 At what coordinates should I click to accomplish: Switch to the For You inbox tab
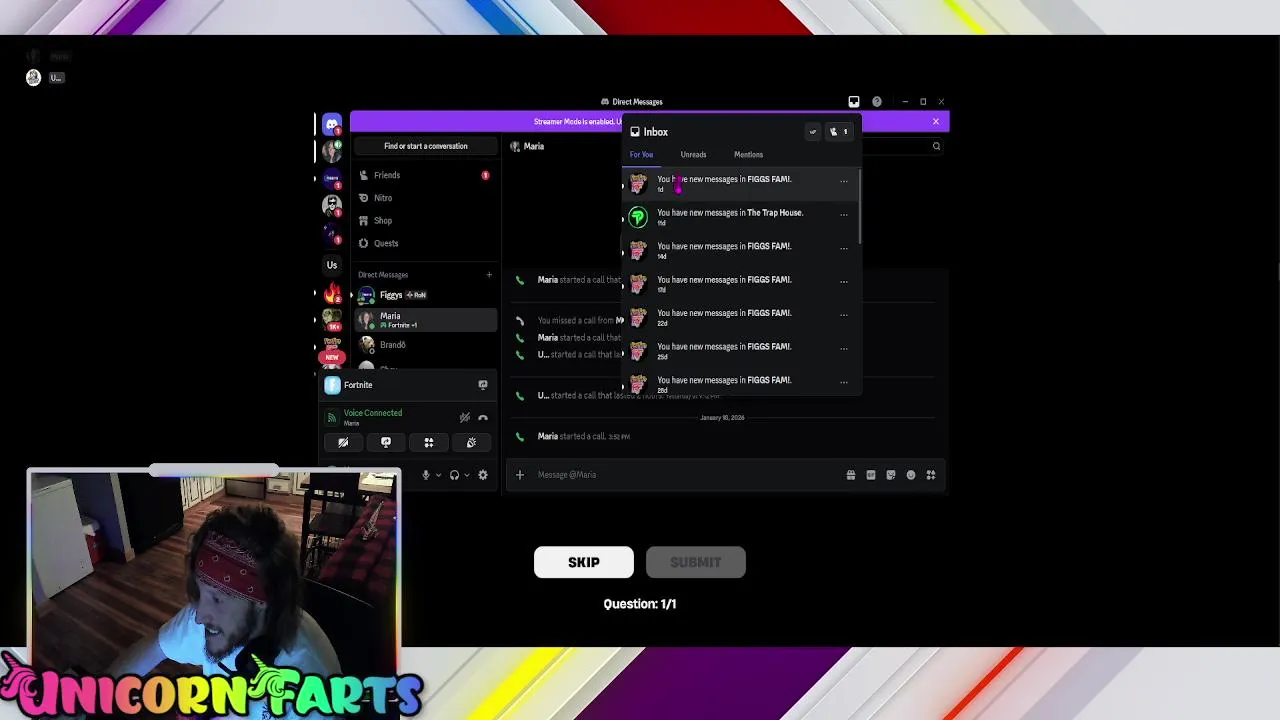click(x=641, y=155)
